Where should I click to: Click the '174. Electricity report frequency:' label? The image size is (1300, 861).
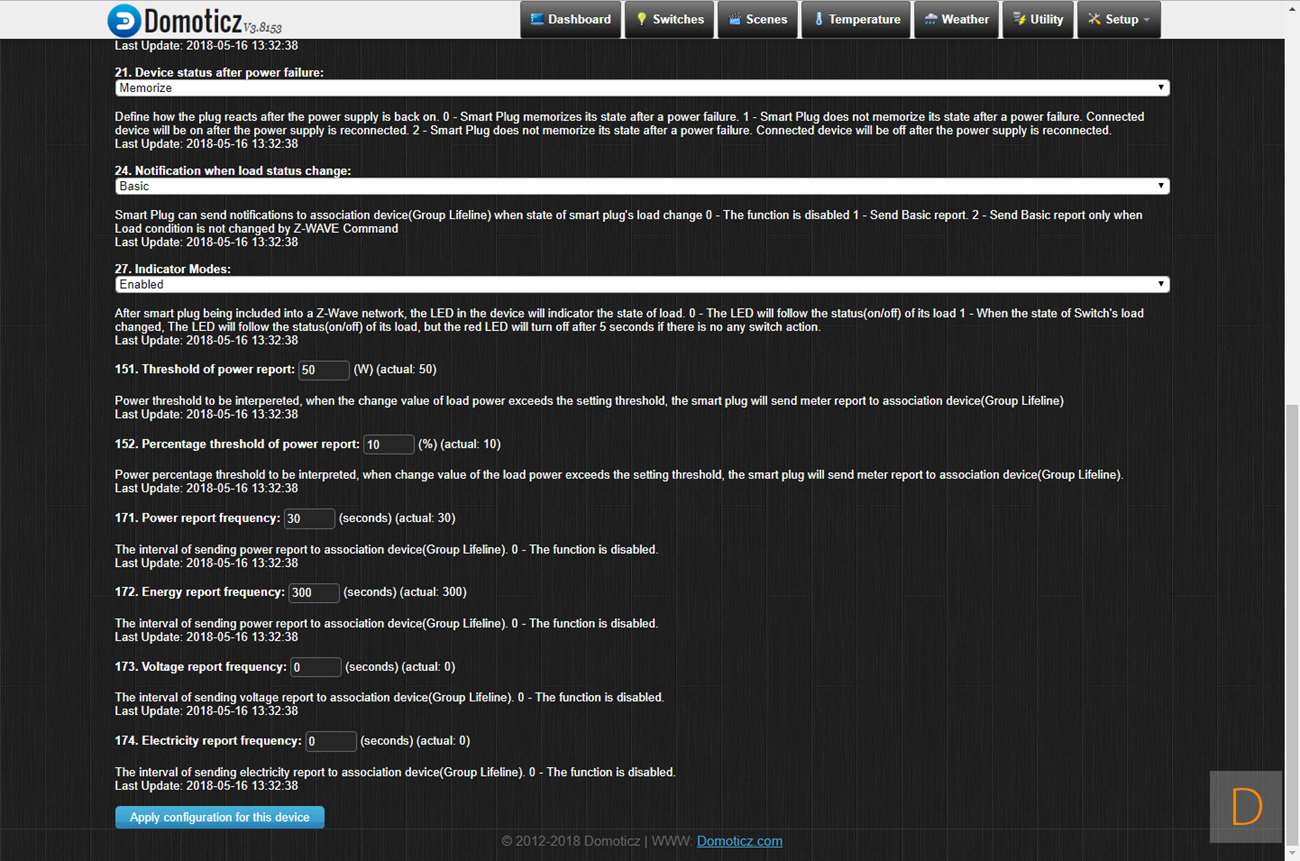208,741
